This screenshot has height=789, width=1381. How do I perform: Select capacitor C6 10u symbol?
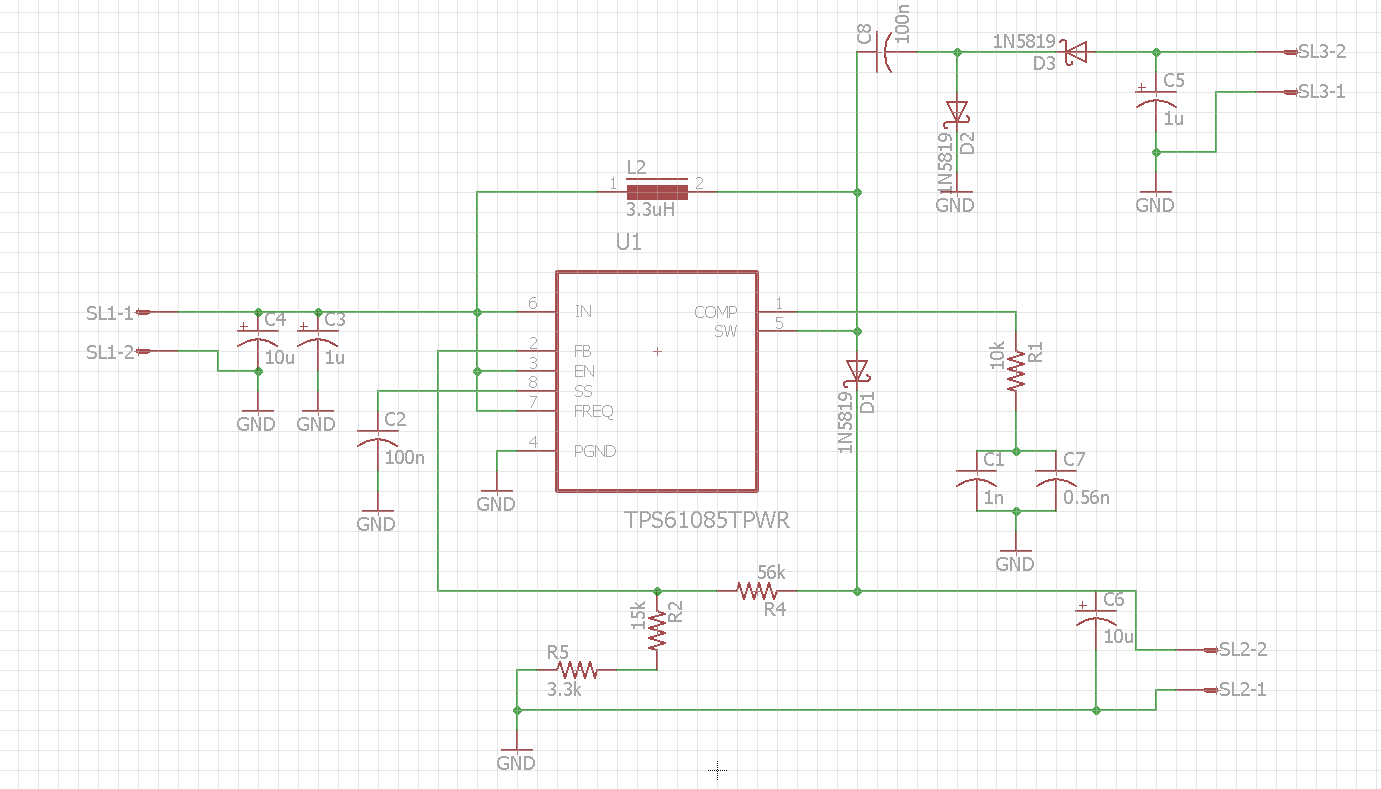1097,616
